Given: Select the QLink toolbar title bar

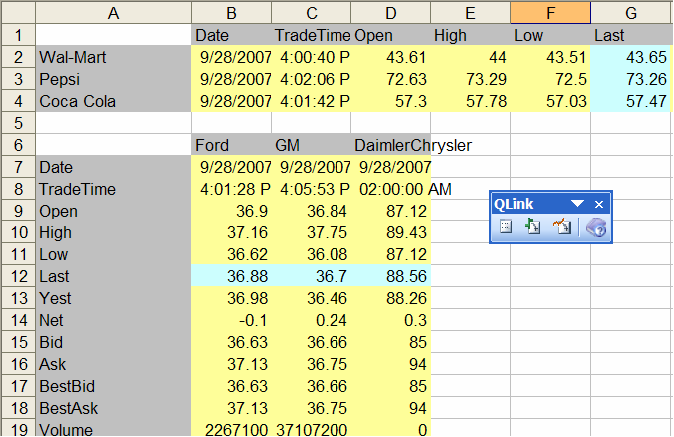Looking at the screenshot, I should pos(551,204).
